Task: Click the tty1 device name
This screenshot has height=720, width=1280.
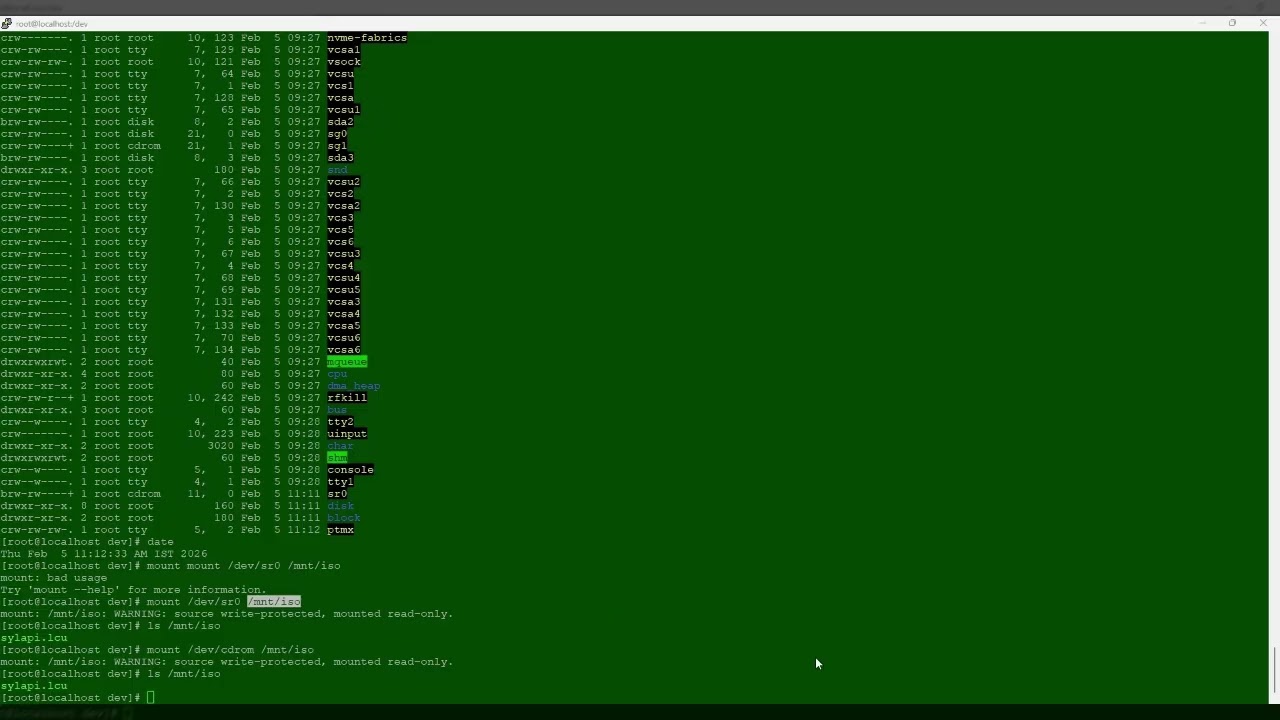Action: pyautogui.click(x=340, y=482)
